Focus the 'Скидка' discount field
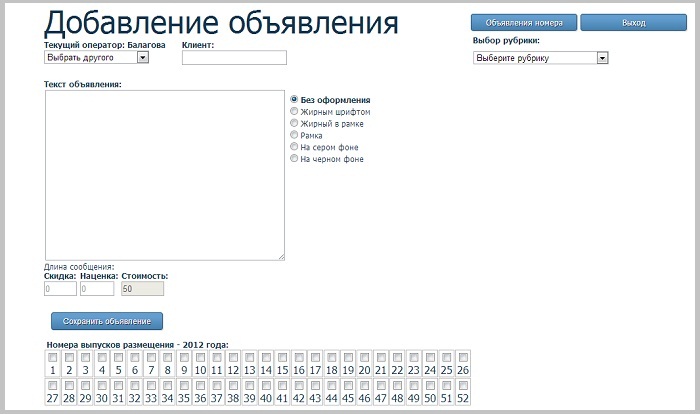 pos(60,289)
